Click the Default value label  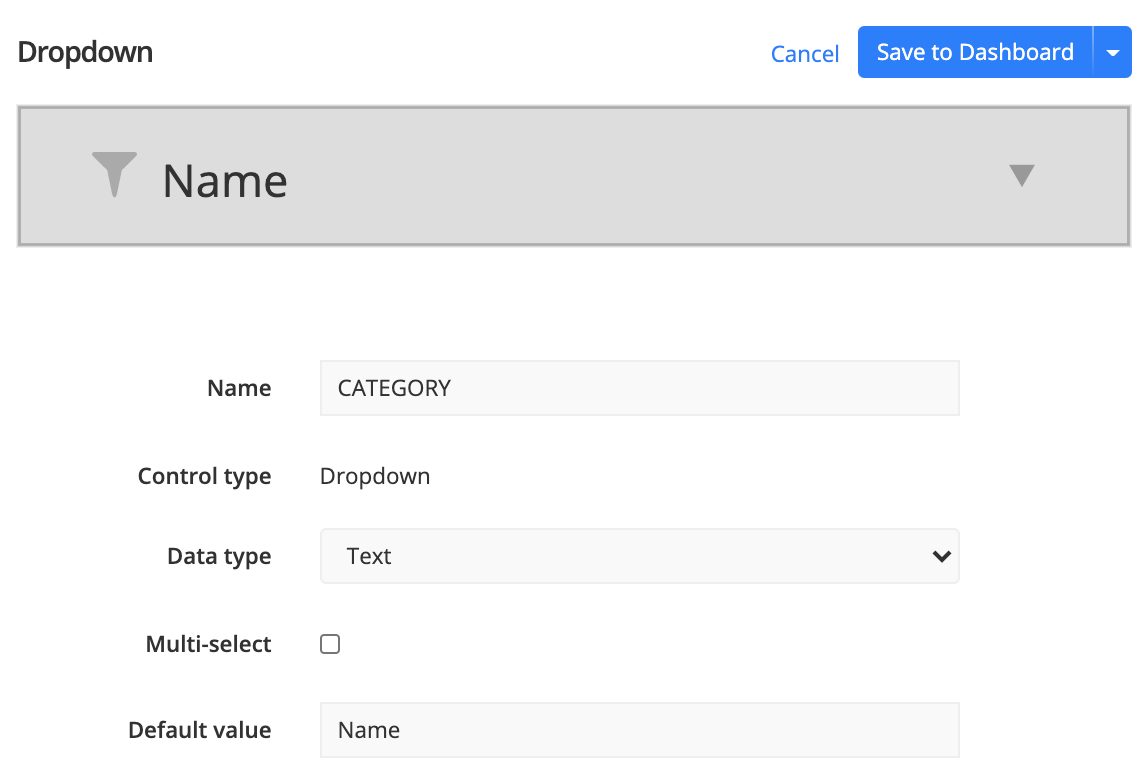200,730
